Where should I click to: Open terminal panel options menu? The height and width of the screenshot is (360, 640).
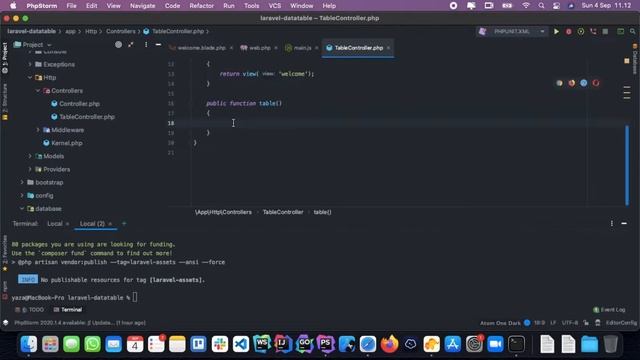click(x=611, y=223)
